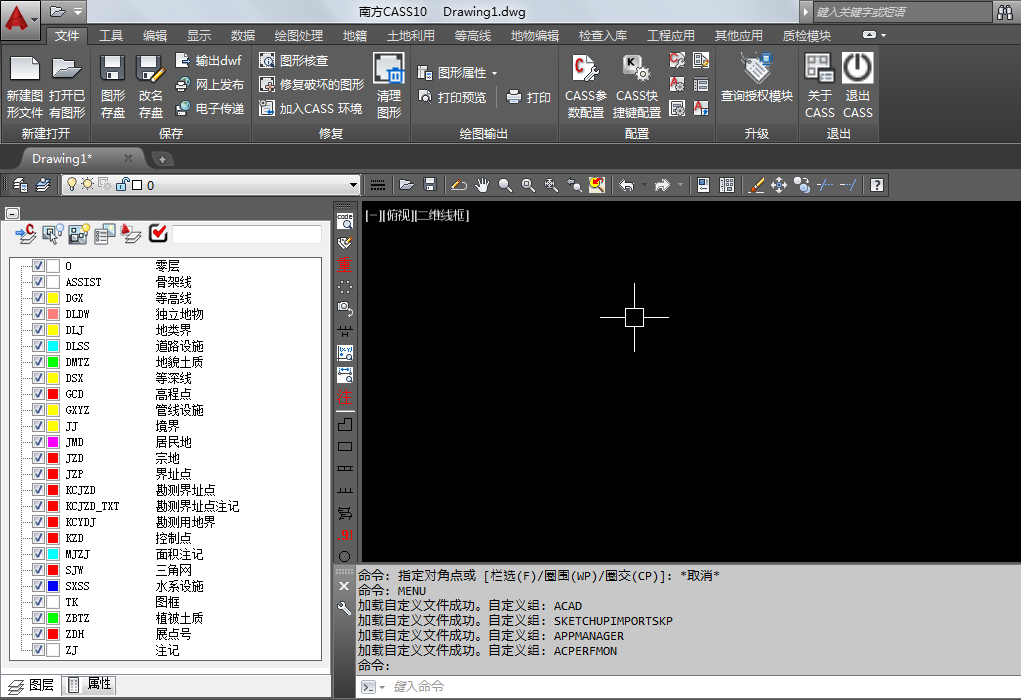
Task: Click the undo arrow in toolbar
Action: pos(626,185)
